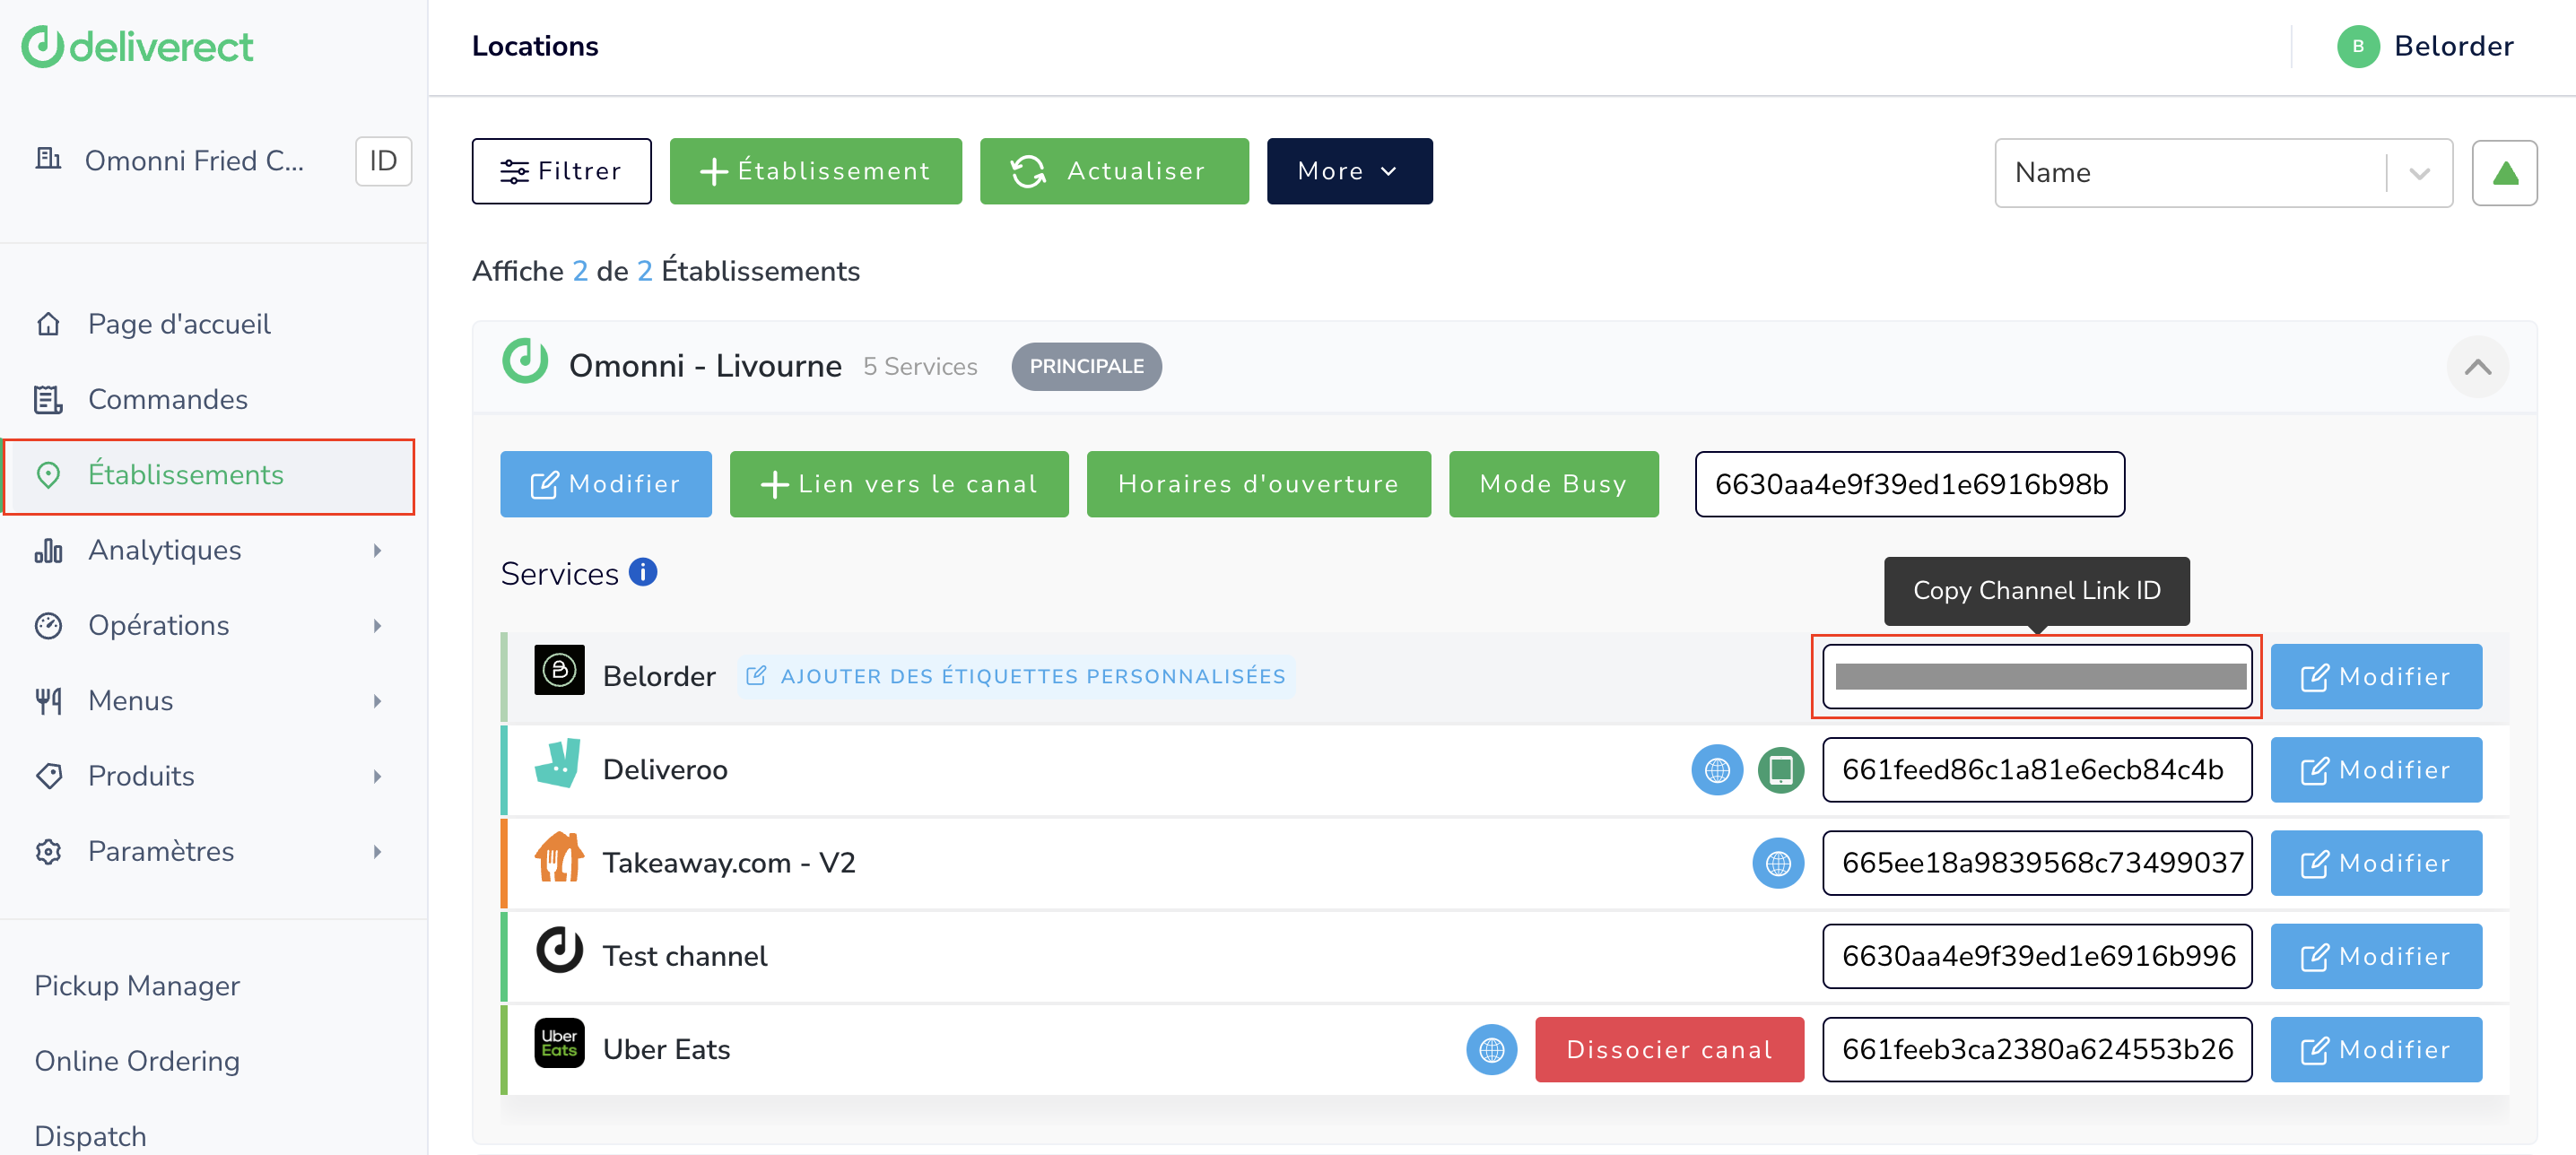Screen dimensions: 2576x1155
Task: Click the Uber Eats globe icon
Action: coord(1491,1050)
